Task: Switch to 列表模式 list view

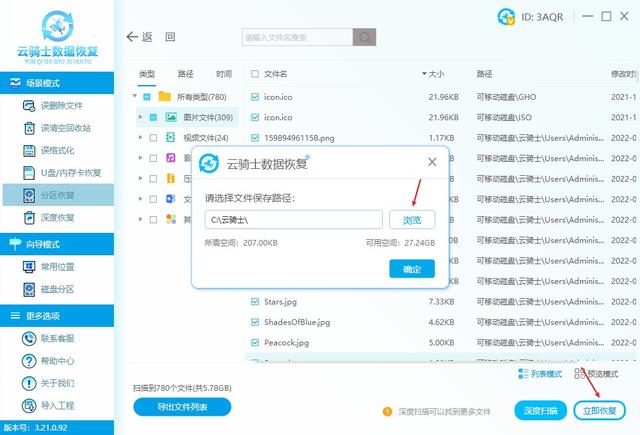Action: tap(540, 374)
